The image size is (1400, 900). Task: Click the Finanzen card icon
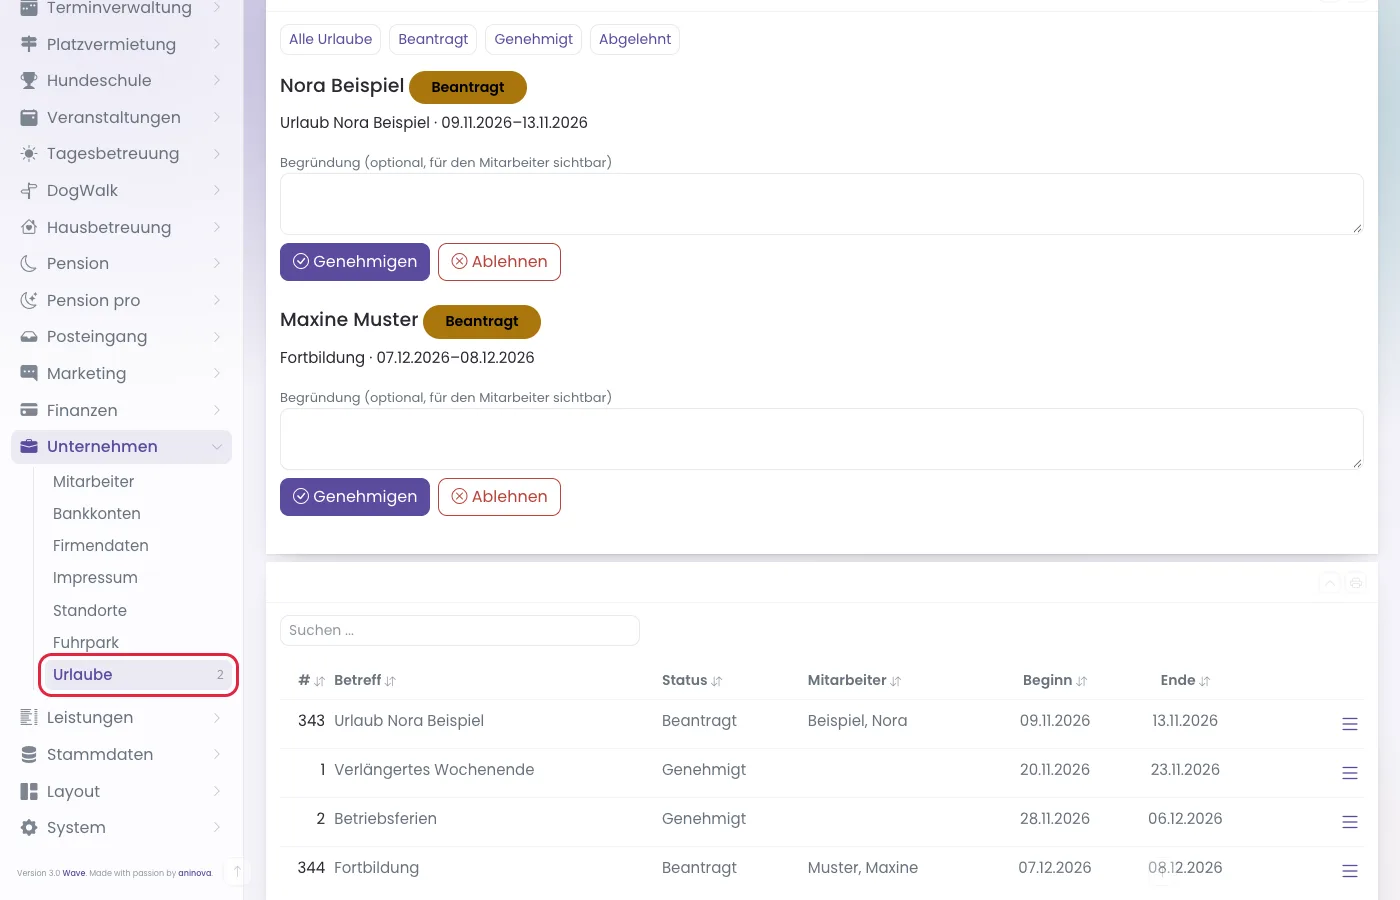(29, 410)
